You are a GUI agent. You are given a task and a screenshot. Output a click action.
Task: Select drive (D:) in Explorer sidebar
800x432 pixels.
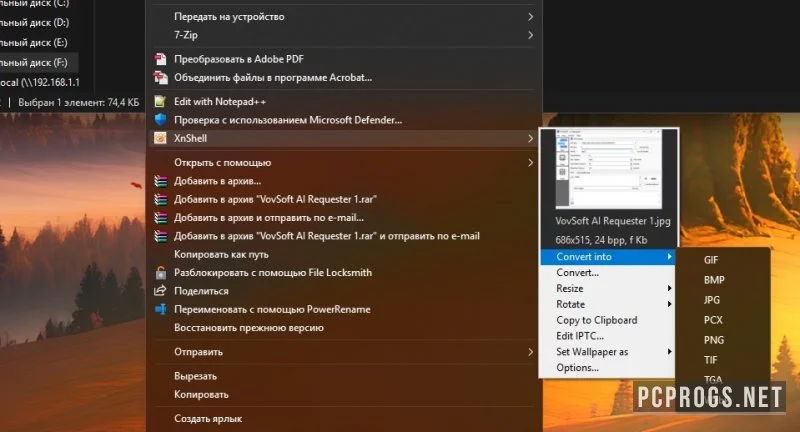coord(35,22)
